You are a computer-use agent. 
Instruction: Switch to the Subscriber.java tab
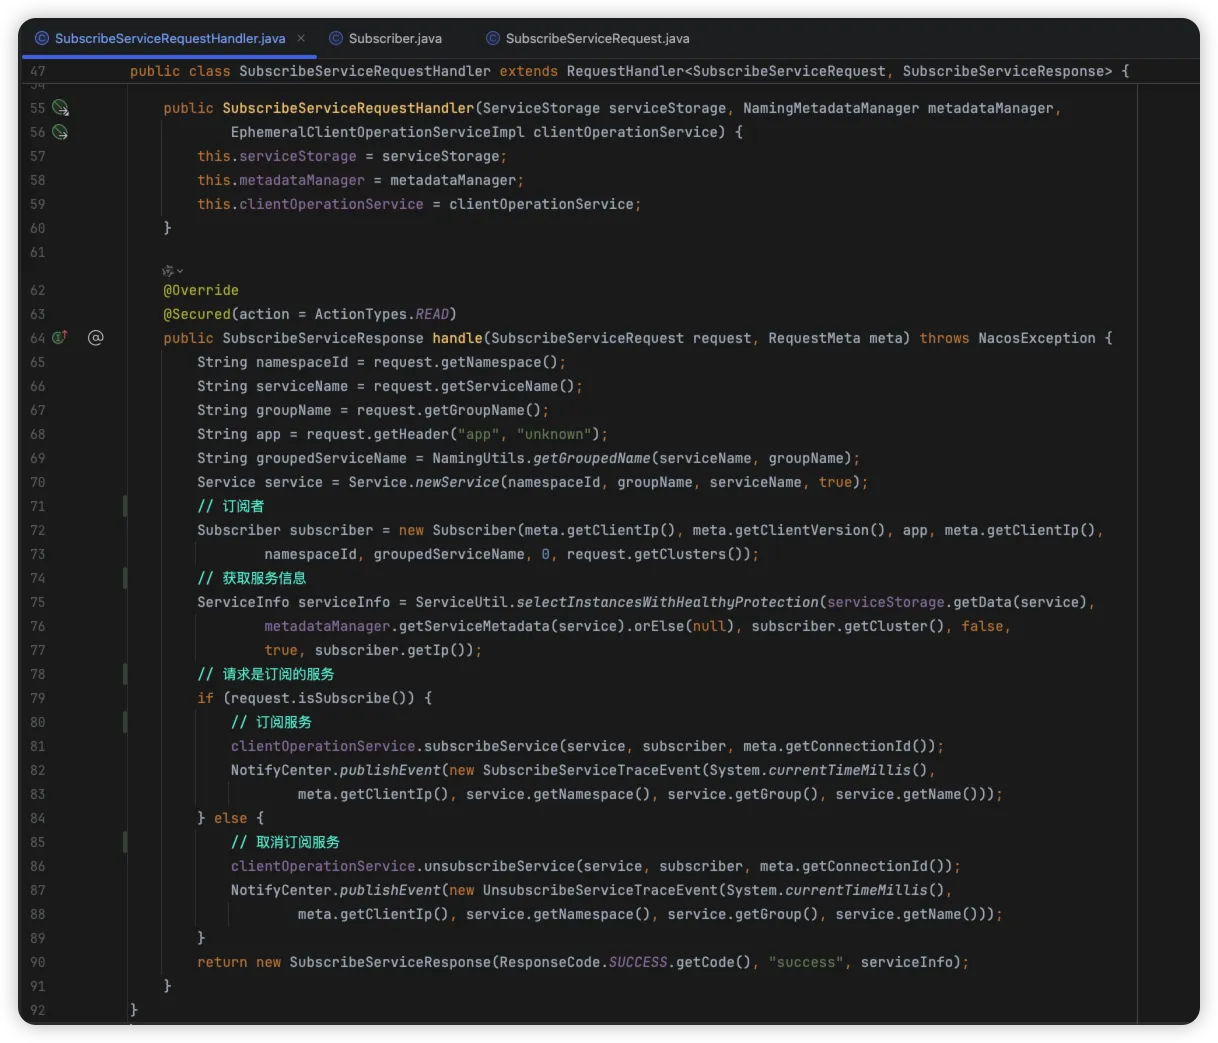pos(394,38)
